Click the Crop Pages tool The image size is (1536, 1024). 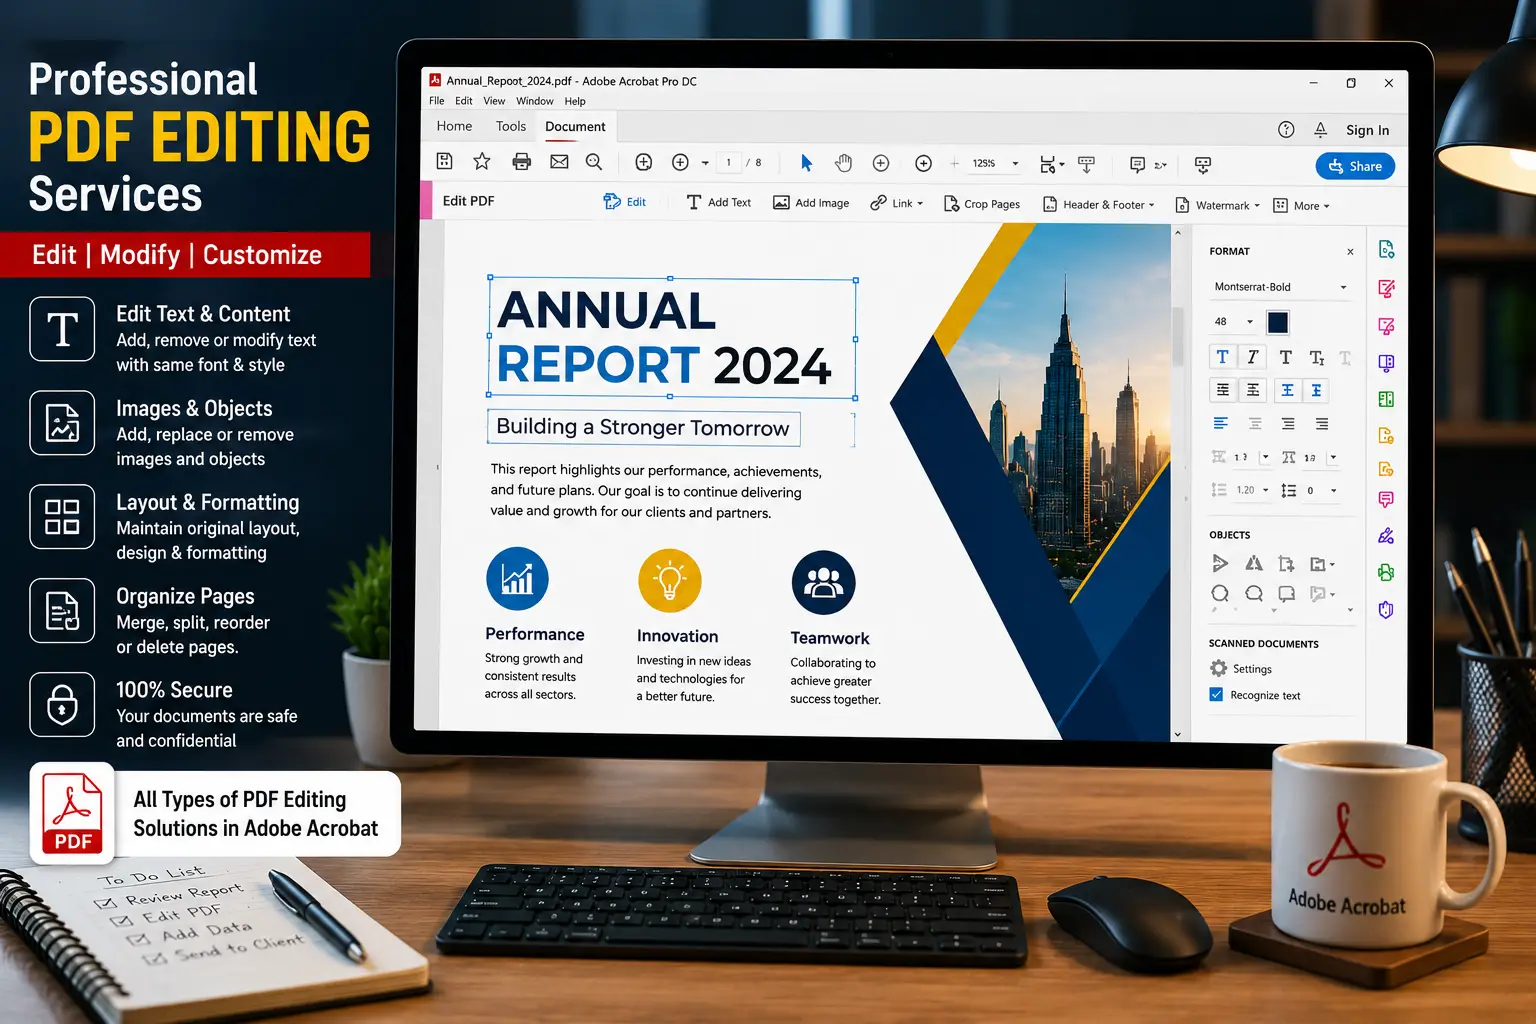tap(983, 204)
